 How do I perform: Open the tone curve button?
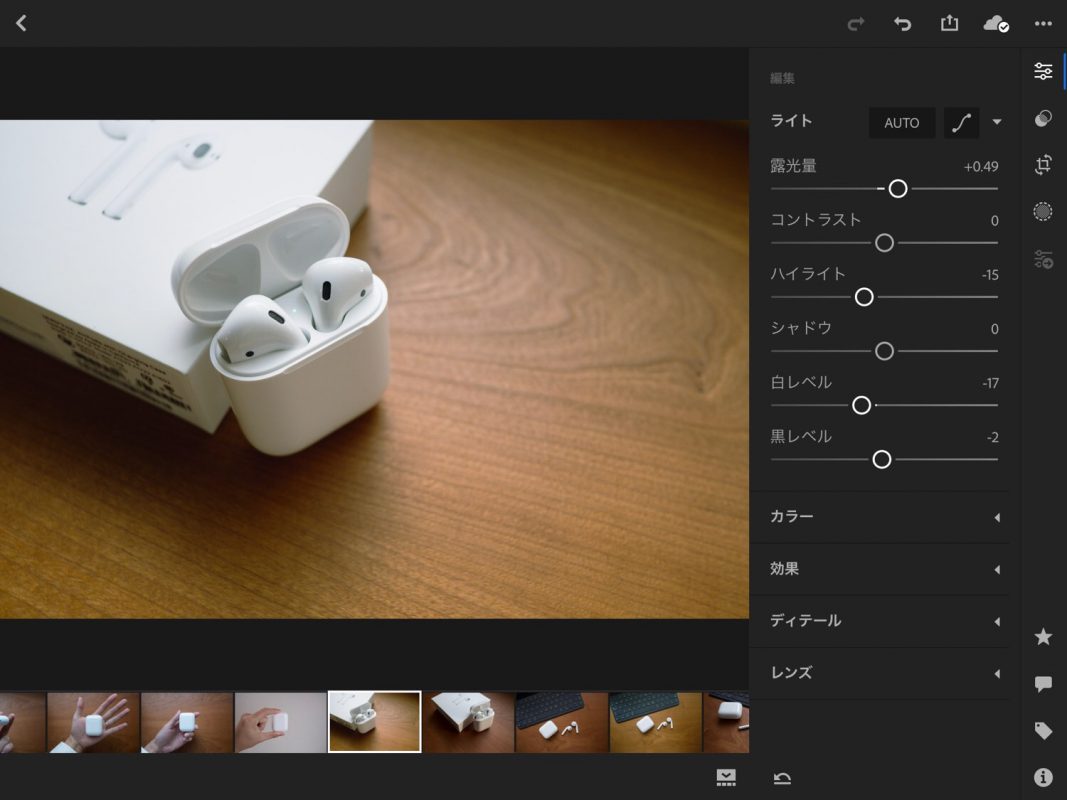[x=961, y=123]
